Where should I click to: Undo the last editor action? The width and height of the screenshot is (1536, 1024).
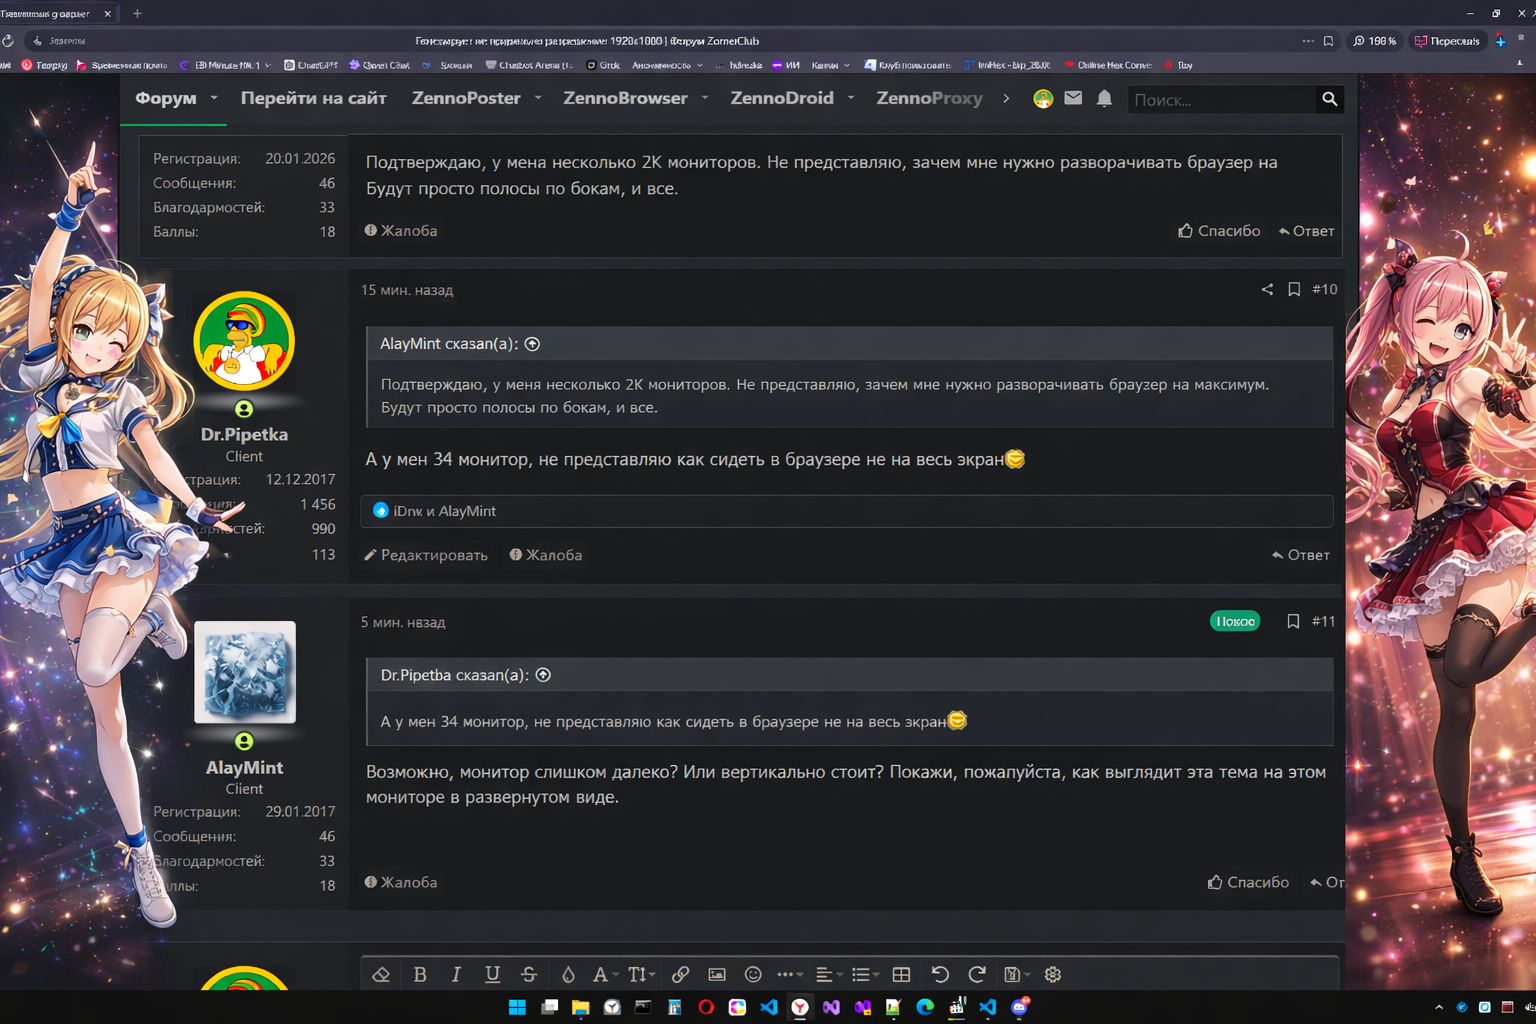(x=940, y=974)
